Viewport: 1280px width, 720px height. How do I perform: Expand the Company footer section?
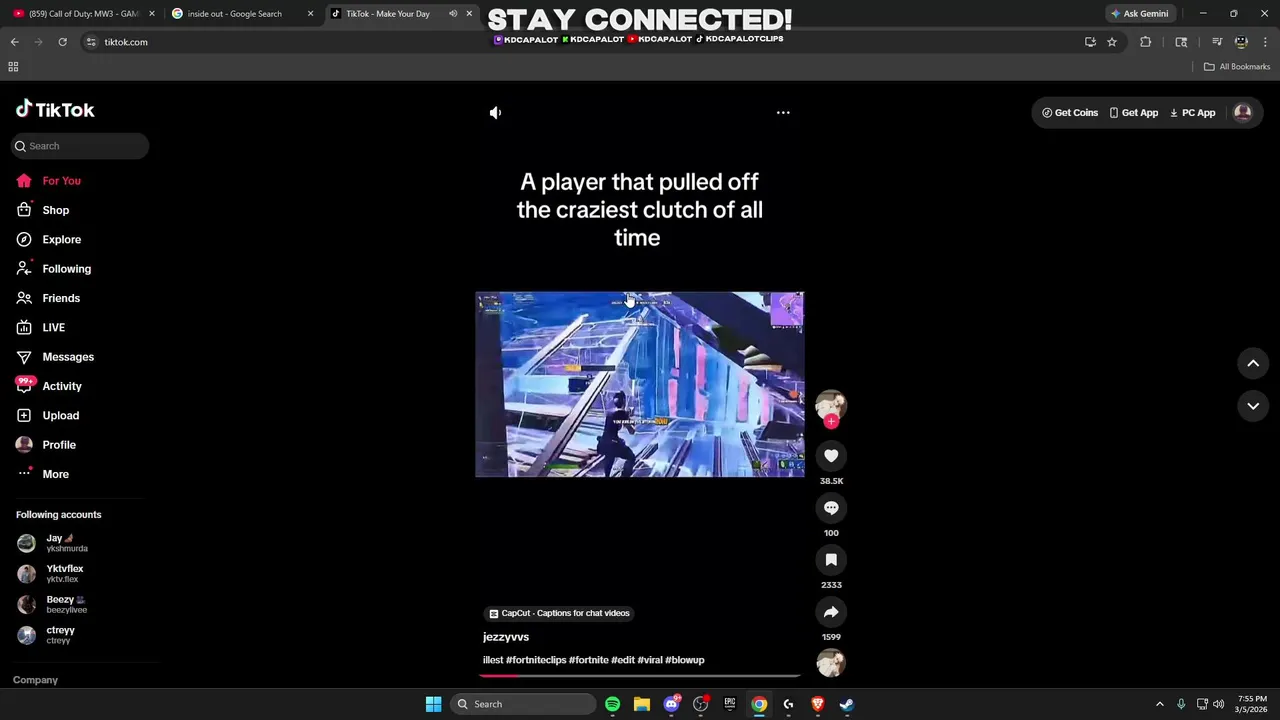click(35, 680)
